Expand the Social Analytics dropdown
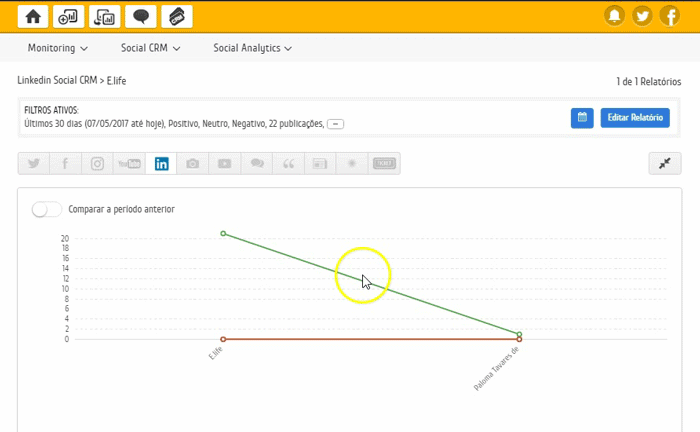This screenshot has height=432, width=700. [x=252, y=48]
